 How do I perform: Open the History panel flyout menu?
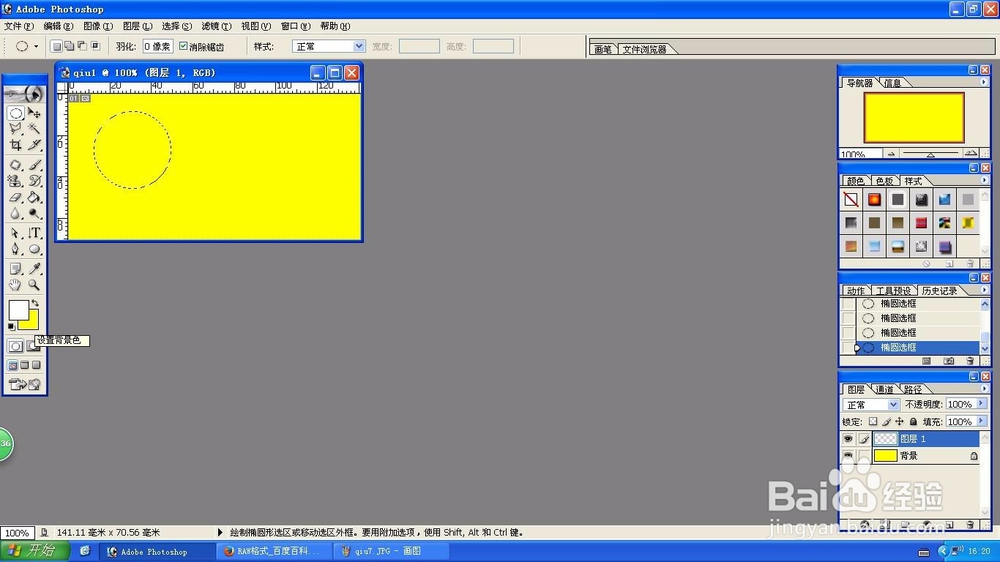pyautogui.click(x=983, y=290)
